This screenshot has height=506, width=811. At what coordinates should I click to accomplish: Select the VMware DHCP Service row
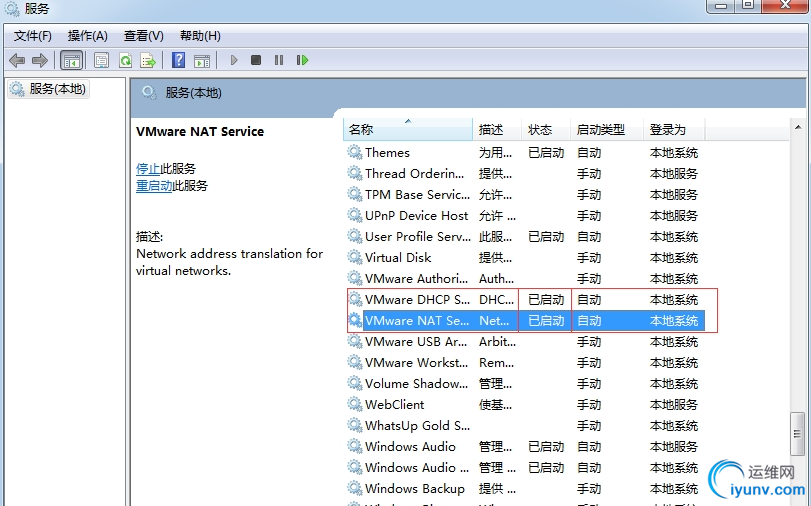tap(525, 300)
